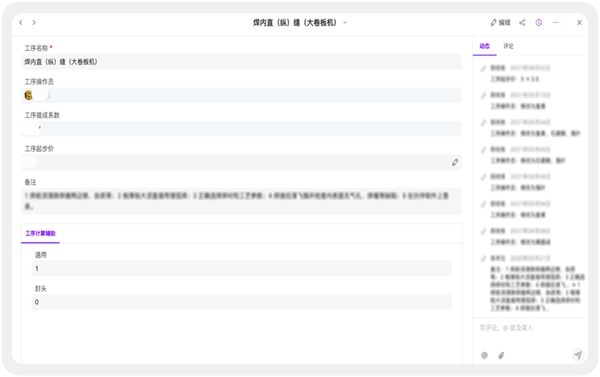Switch to the 动态 activity tab
Screen dimensions: 600x377
coord(484,46)
